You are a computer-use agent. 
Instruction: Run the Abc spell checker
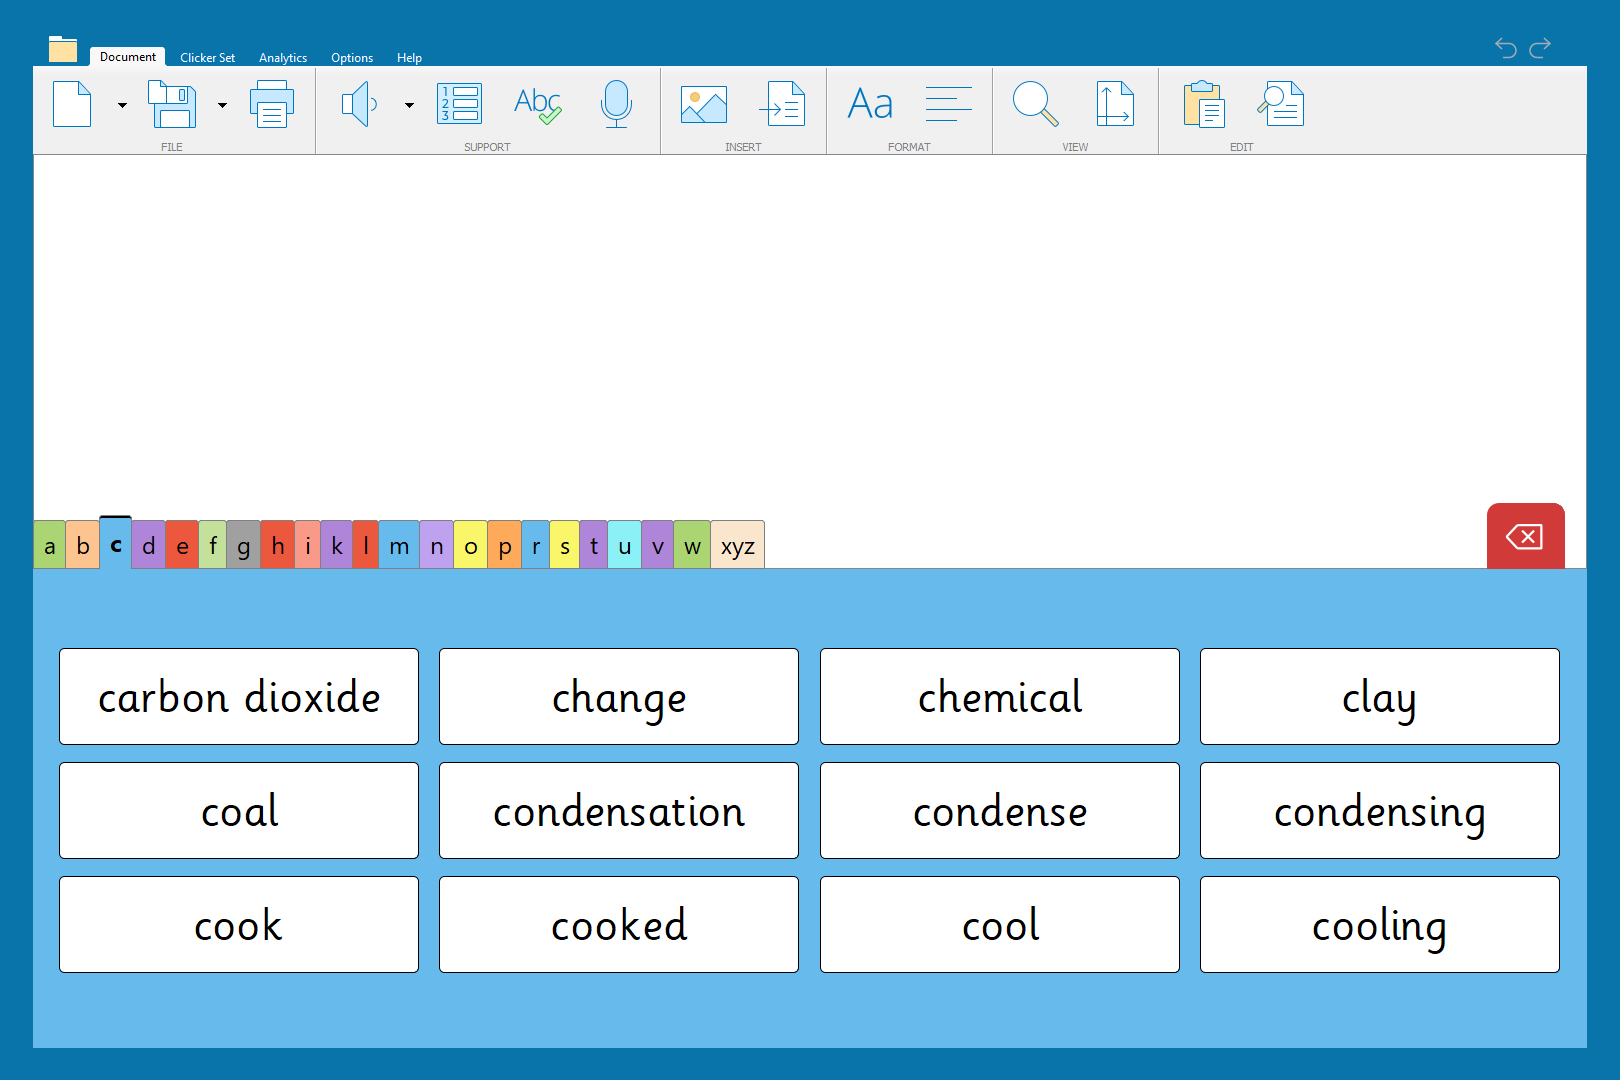point(537,104)
